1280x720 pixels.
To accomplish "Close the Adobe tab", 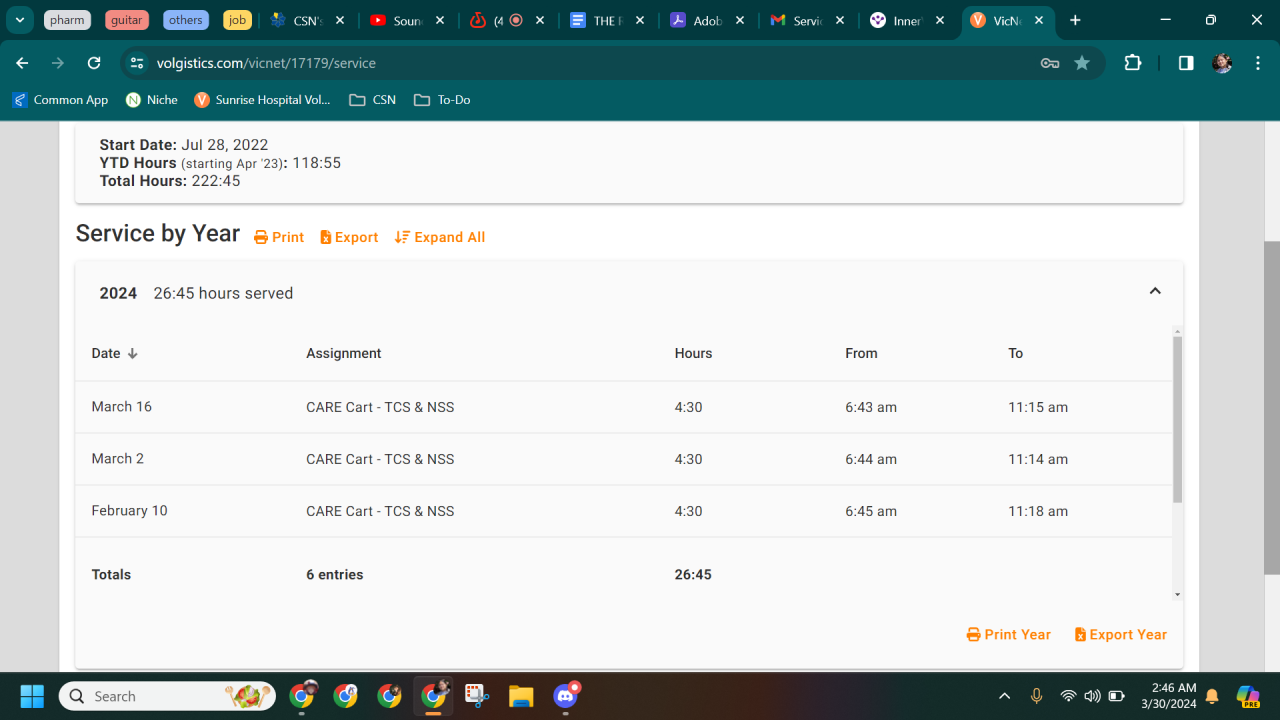I will click(x=740, y=20).
